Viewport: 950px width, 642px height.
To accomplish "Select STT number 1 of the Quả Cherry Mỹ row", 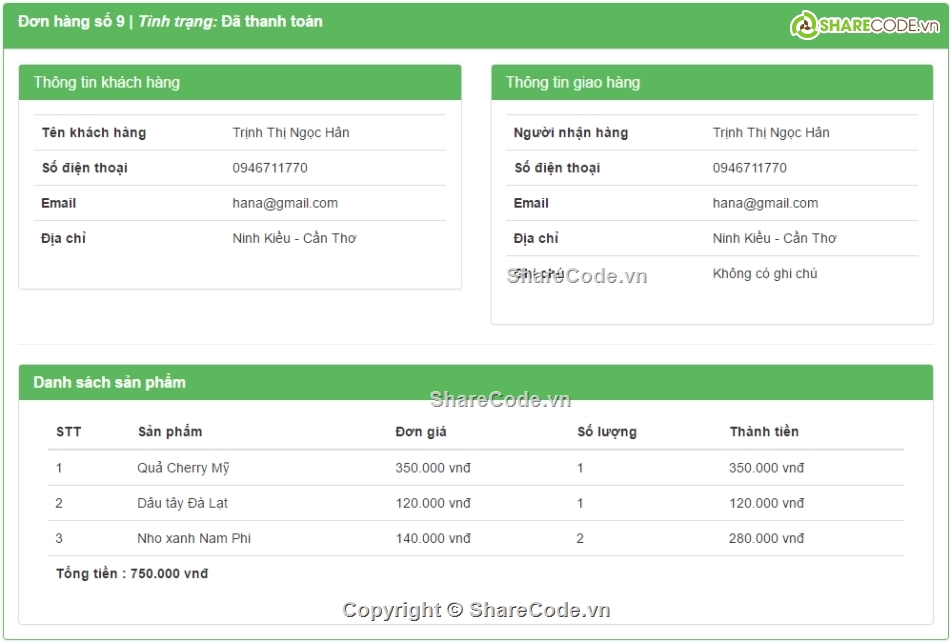I will [x=59, y=468].
